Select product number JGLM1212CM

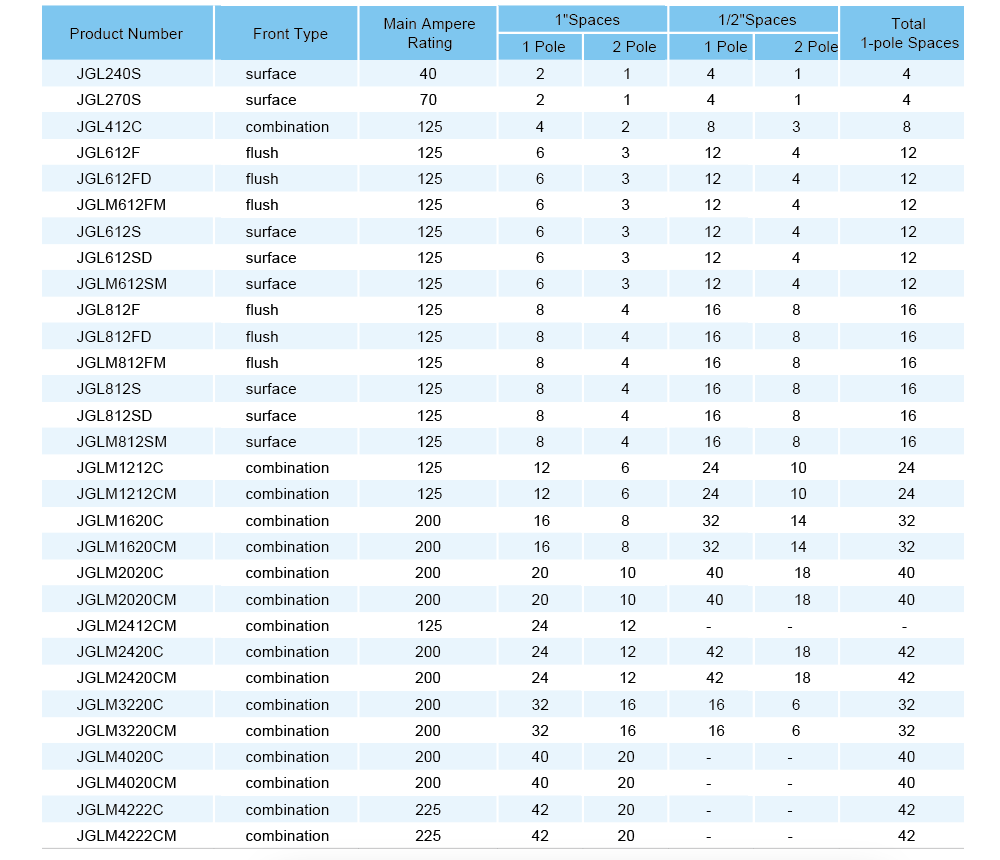point(126,494)
